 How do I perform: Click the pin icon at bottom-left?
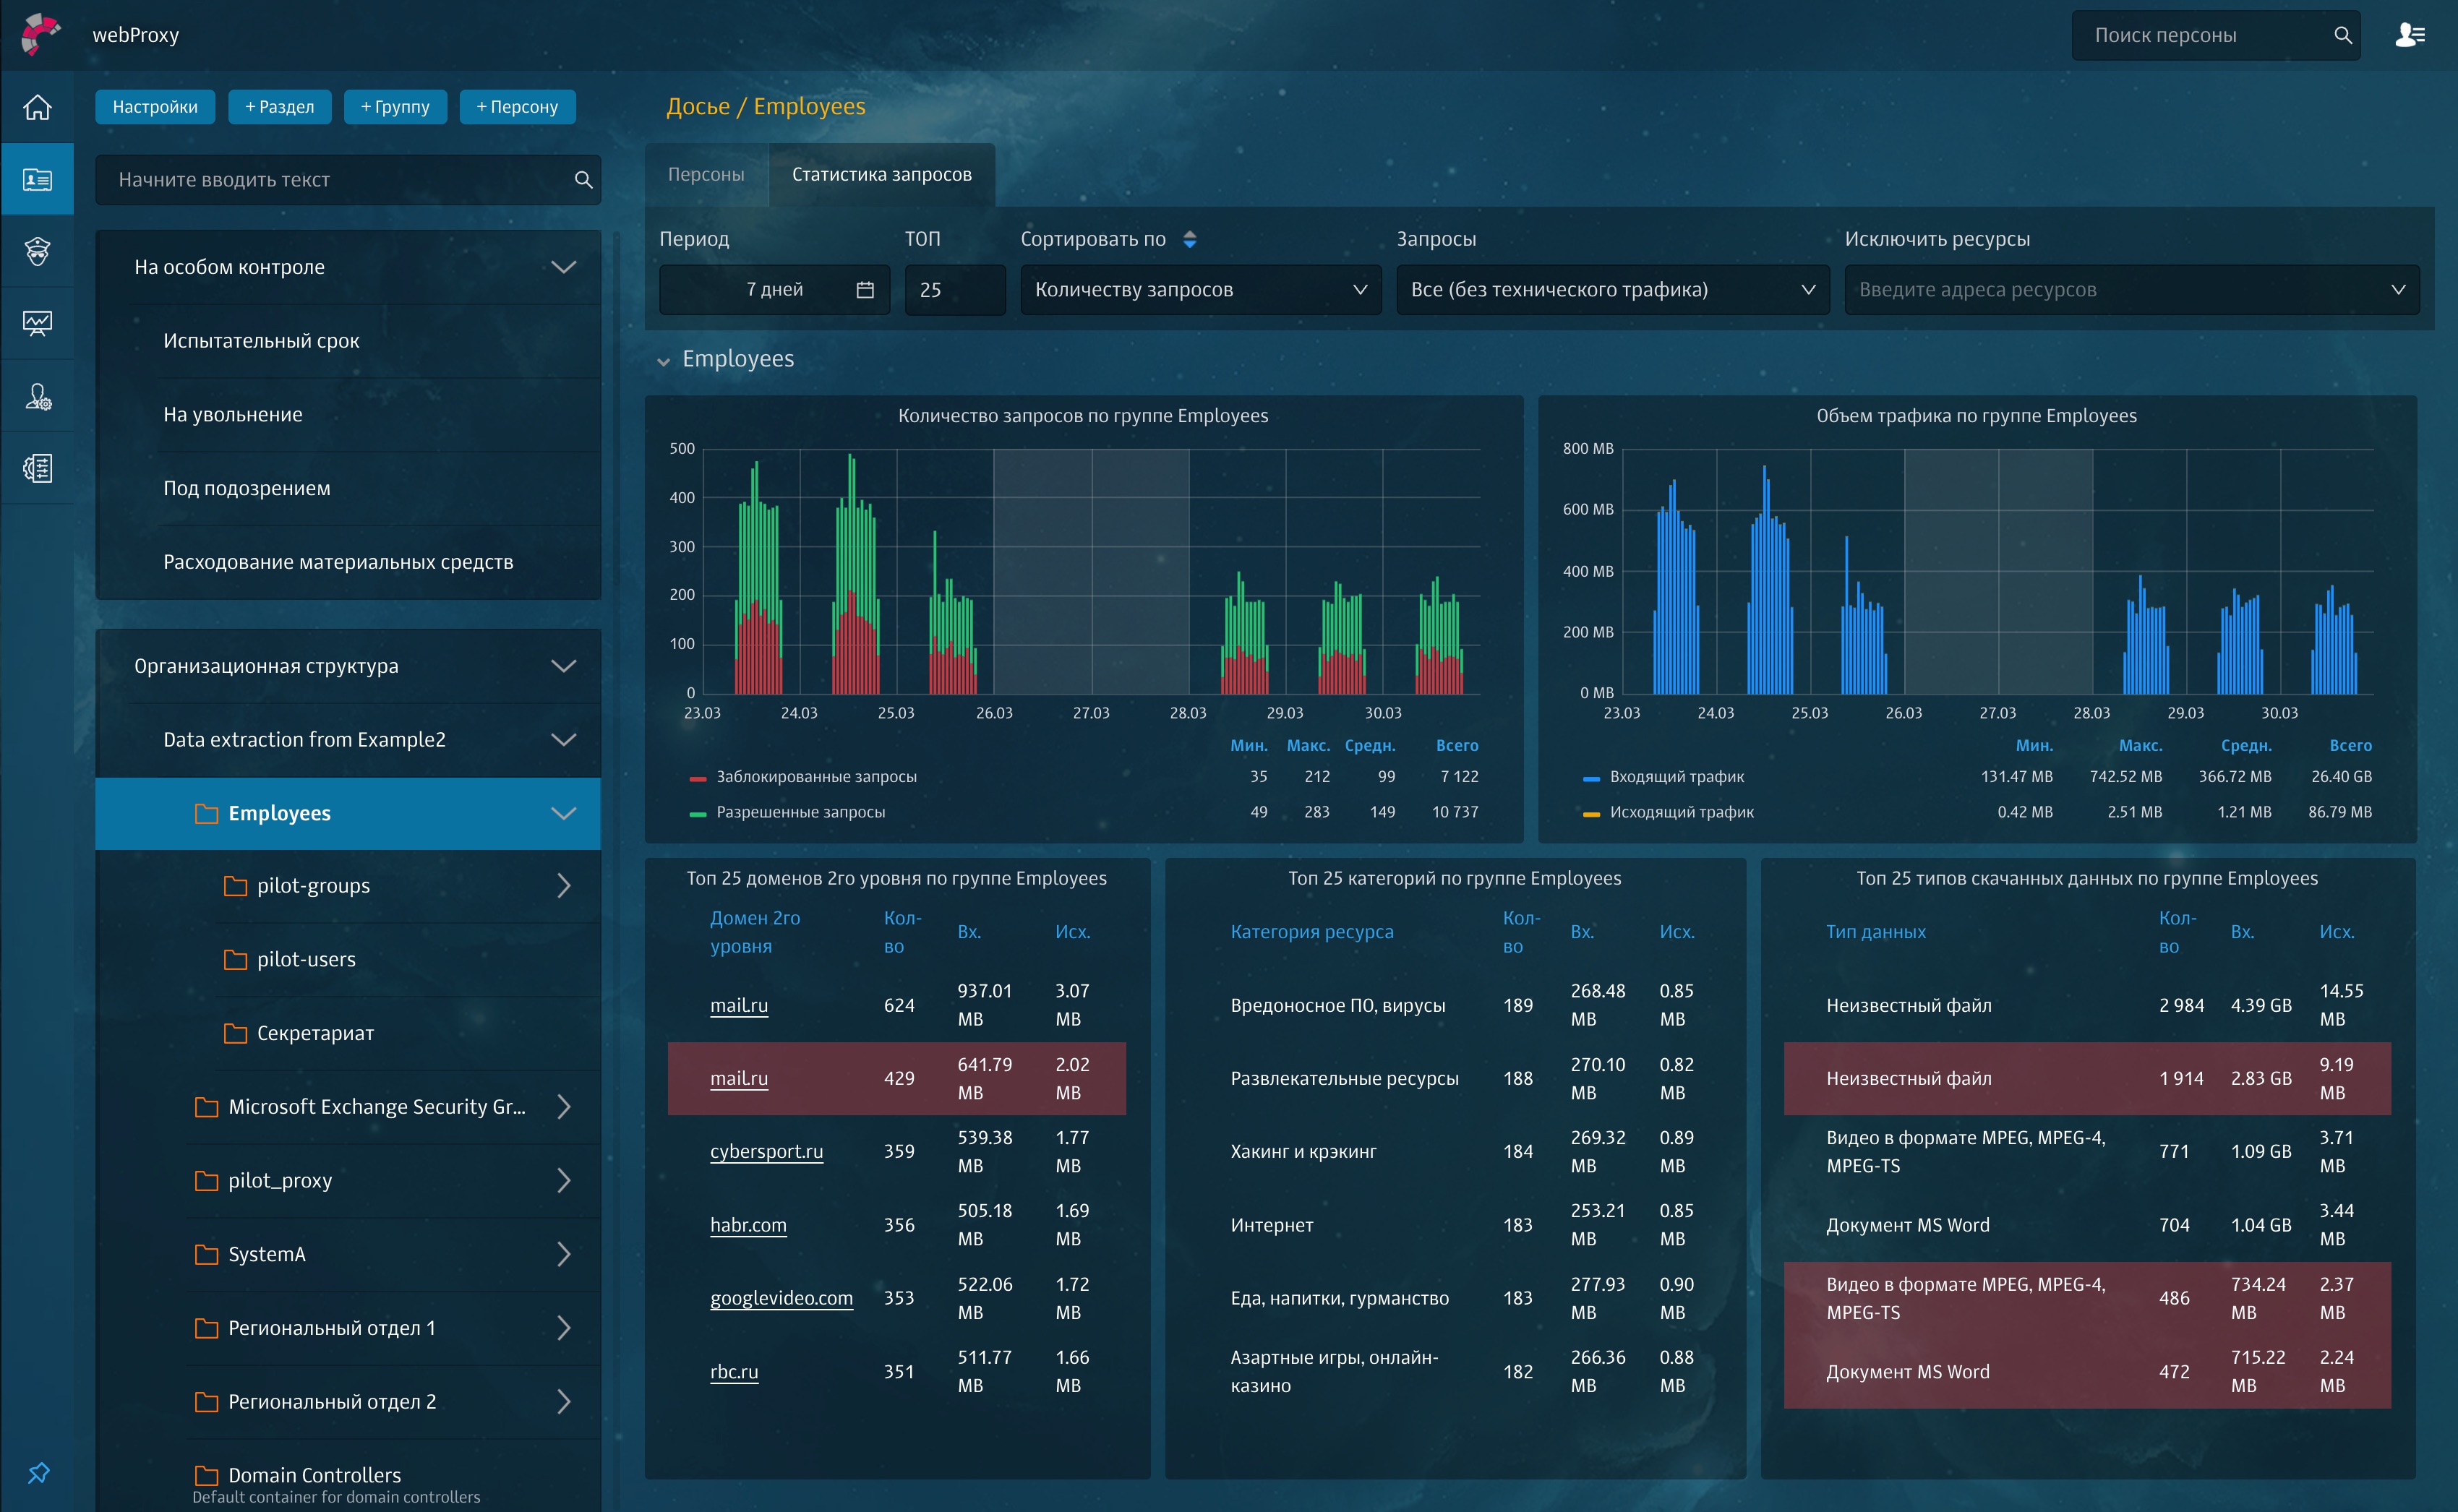pyautogui.click(x=38, y=1473)
